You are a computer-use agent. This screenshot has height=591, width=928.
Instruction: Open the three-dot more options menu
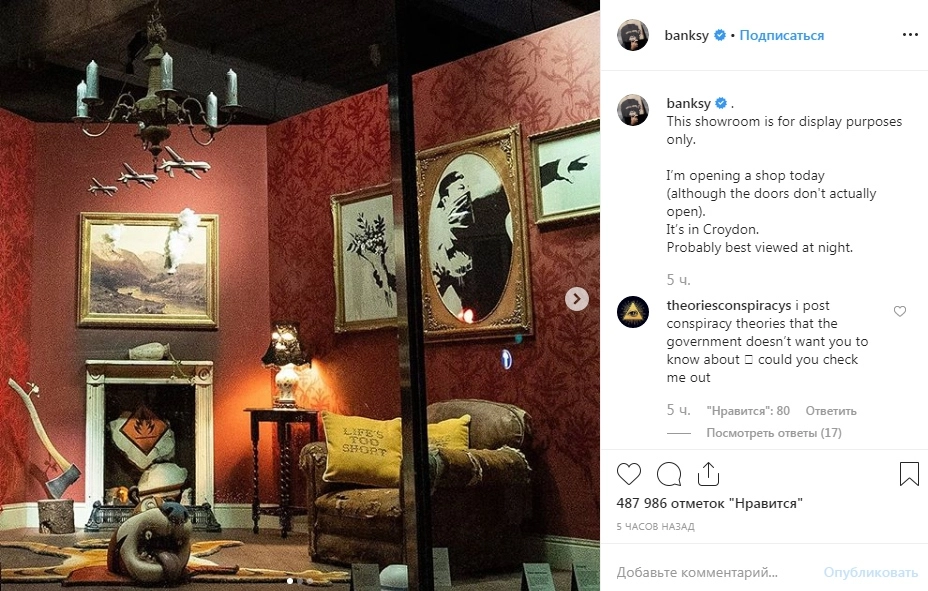[x=910, y=35]
